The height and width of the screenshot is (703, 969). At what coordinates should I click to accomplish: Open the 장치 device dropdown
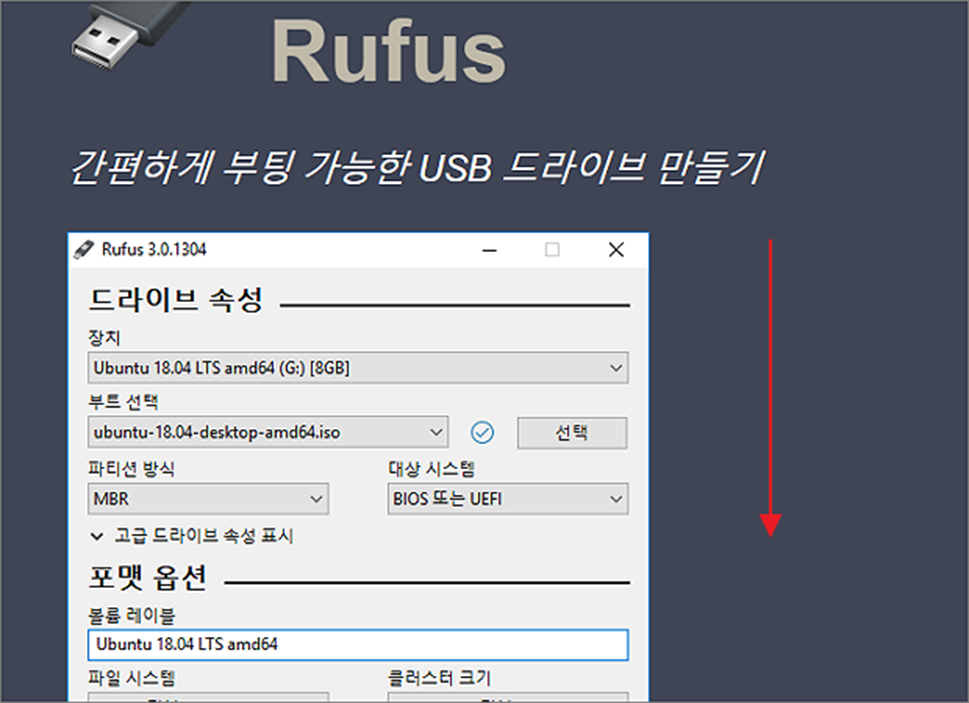click(x=358, y=368)
